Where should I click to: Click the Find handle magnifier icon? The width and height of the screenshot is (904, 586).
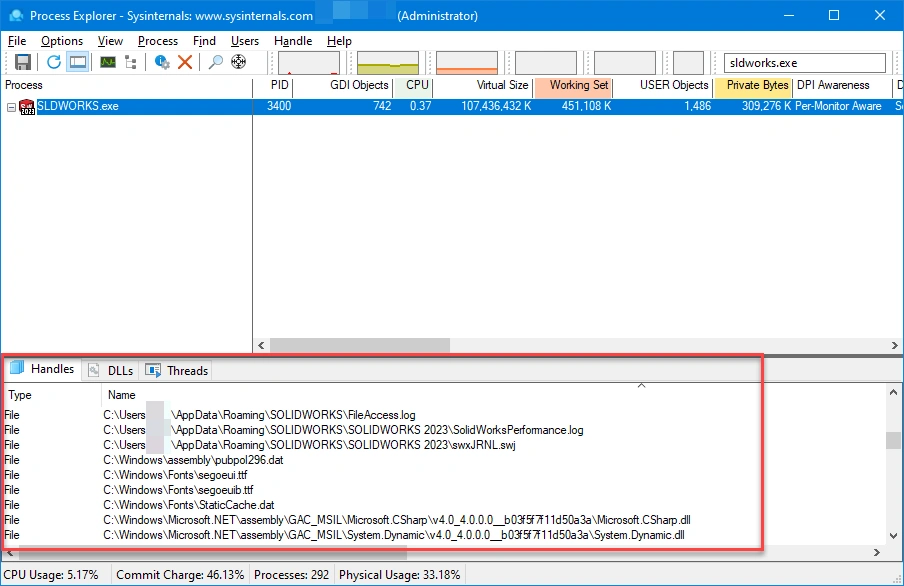pyautogui.click(x=216, y=62)
